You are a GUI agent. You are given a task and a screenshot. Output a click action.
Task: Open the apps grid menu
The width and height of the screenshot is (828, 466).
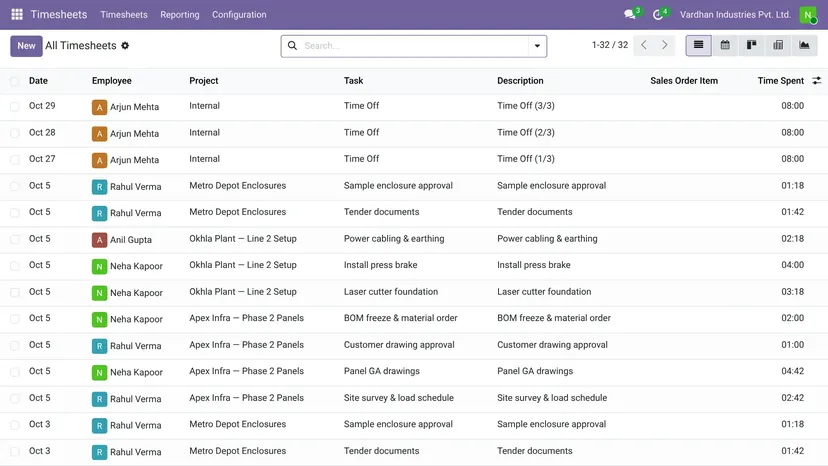(x=17, y=14)
